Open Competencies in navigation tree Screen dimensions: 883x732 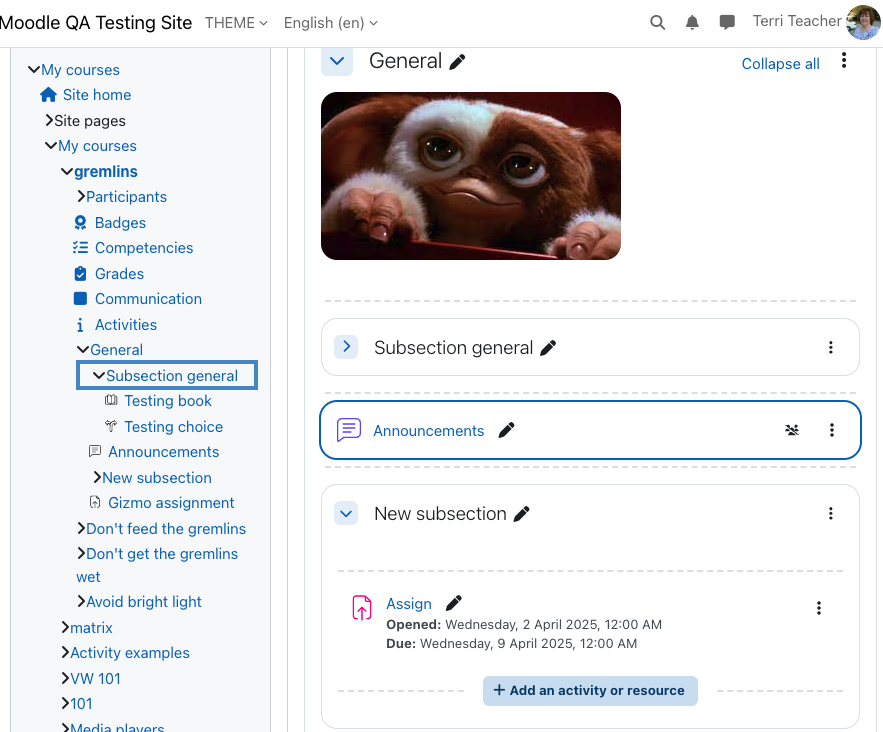[144, 248]
